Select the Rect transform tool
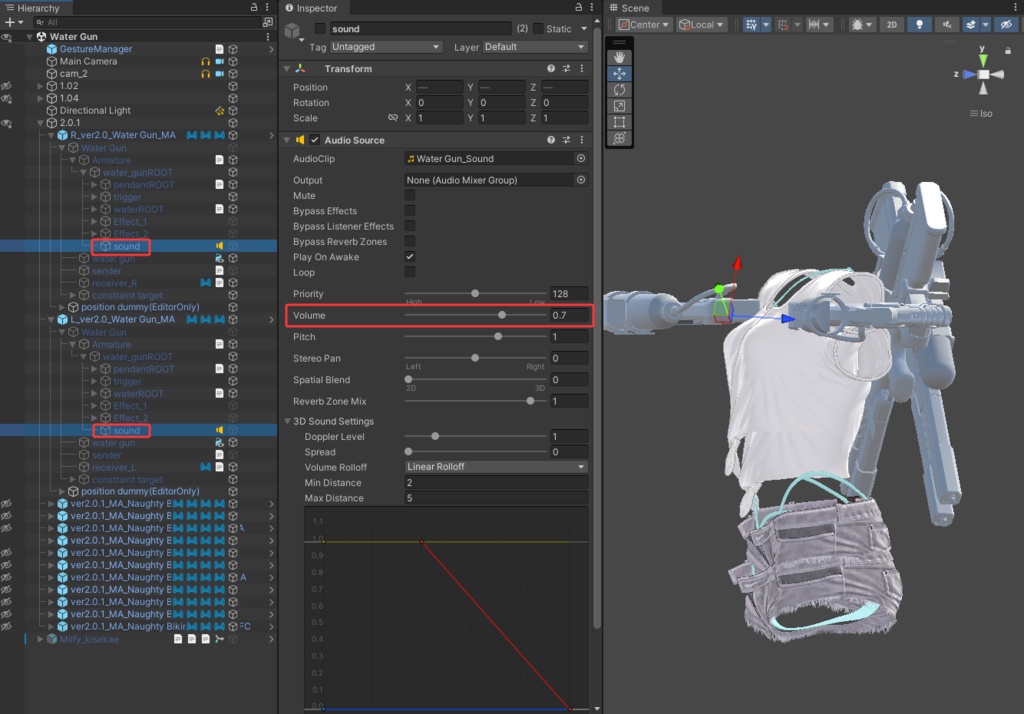This screenshot has width=1024, height=714. tap(619, 122)
